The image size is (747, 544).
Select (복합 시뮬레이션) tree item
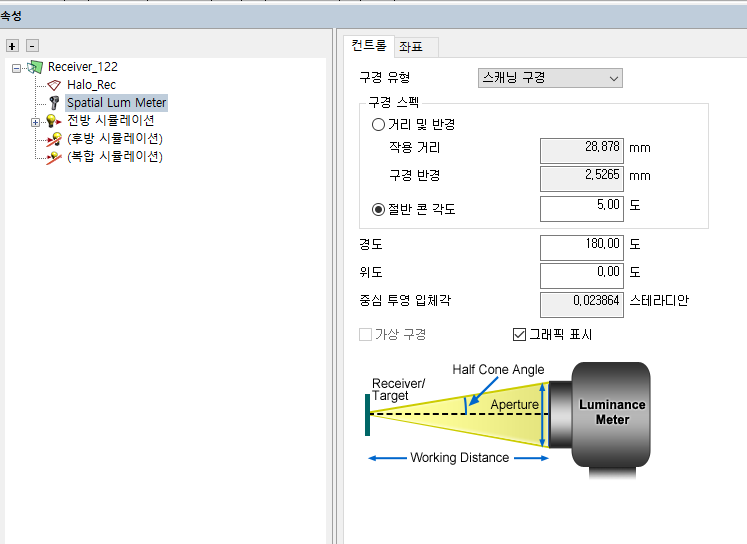(115, 157)
